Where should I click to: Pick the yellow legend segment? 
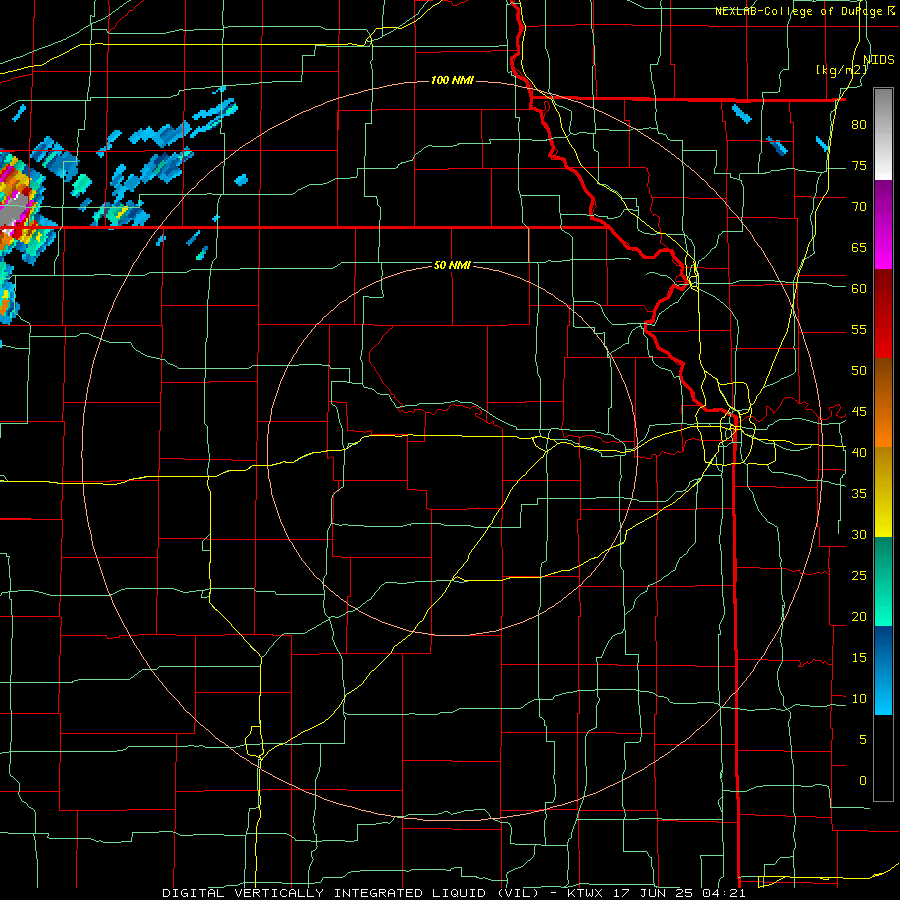click(x=883, y=492)
